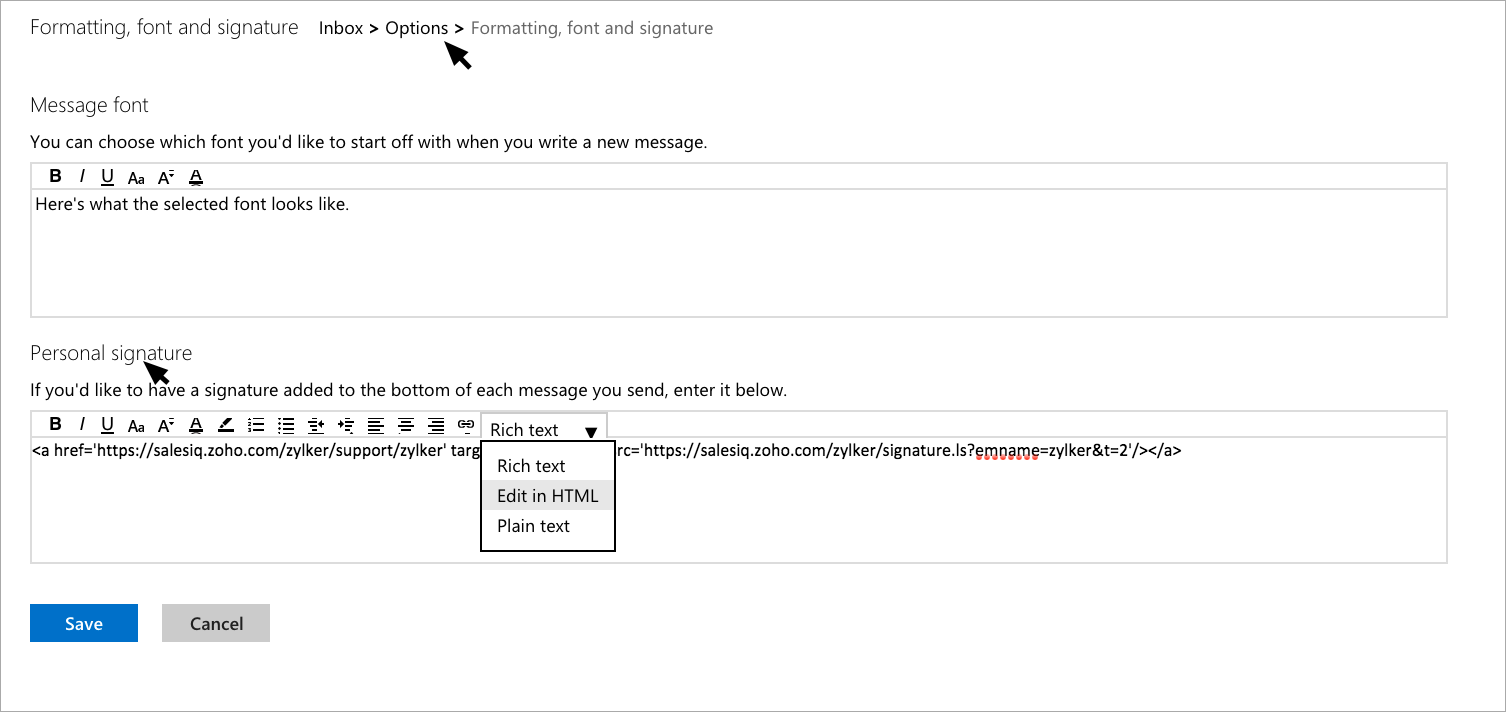
Task: Click inside the Message font preview box
Action: (739, 253)
